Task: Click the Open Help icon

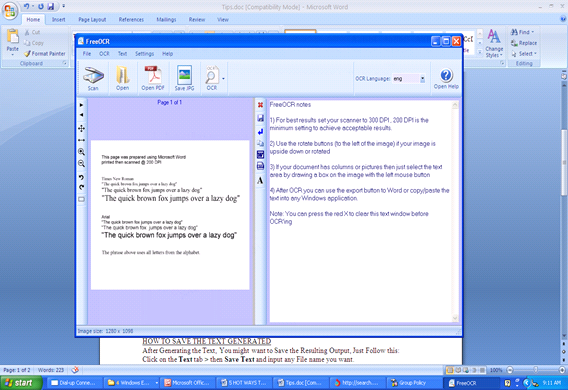Action: (446, 79)
